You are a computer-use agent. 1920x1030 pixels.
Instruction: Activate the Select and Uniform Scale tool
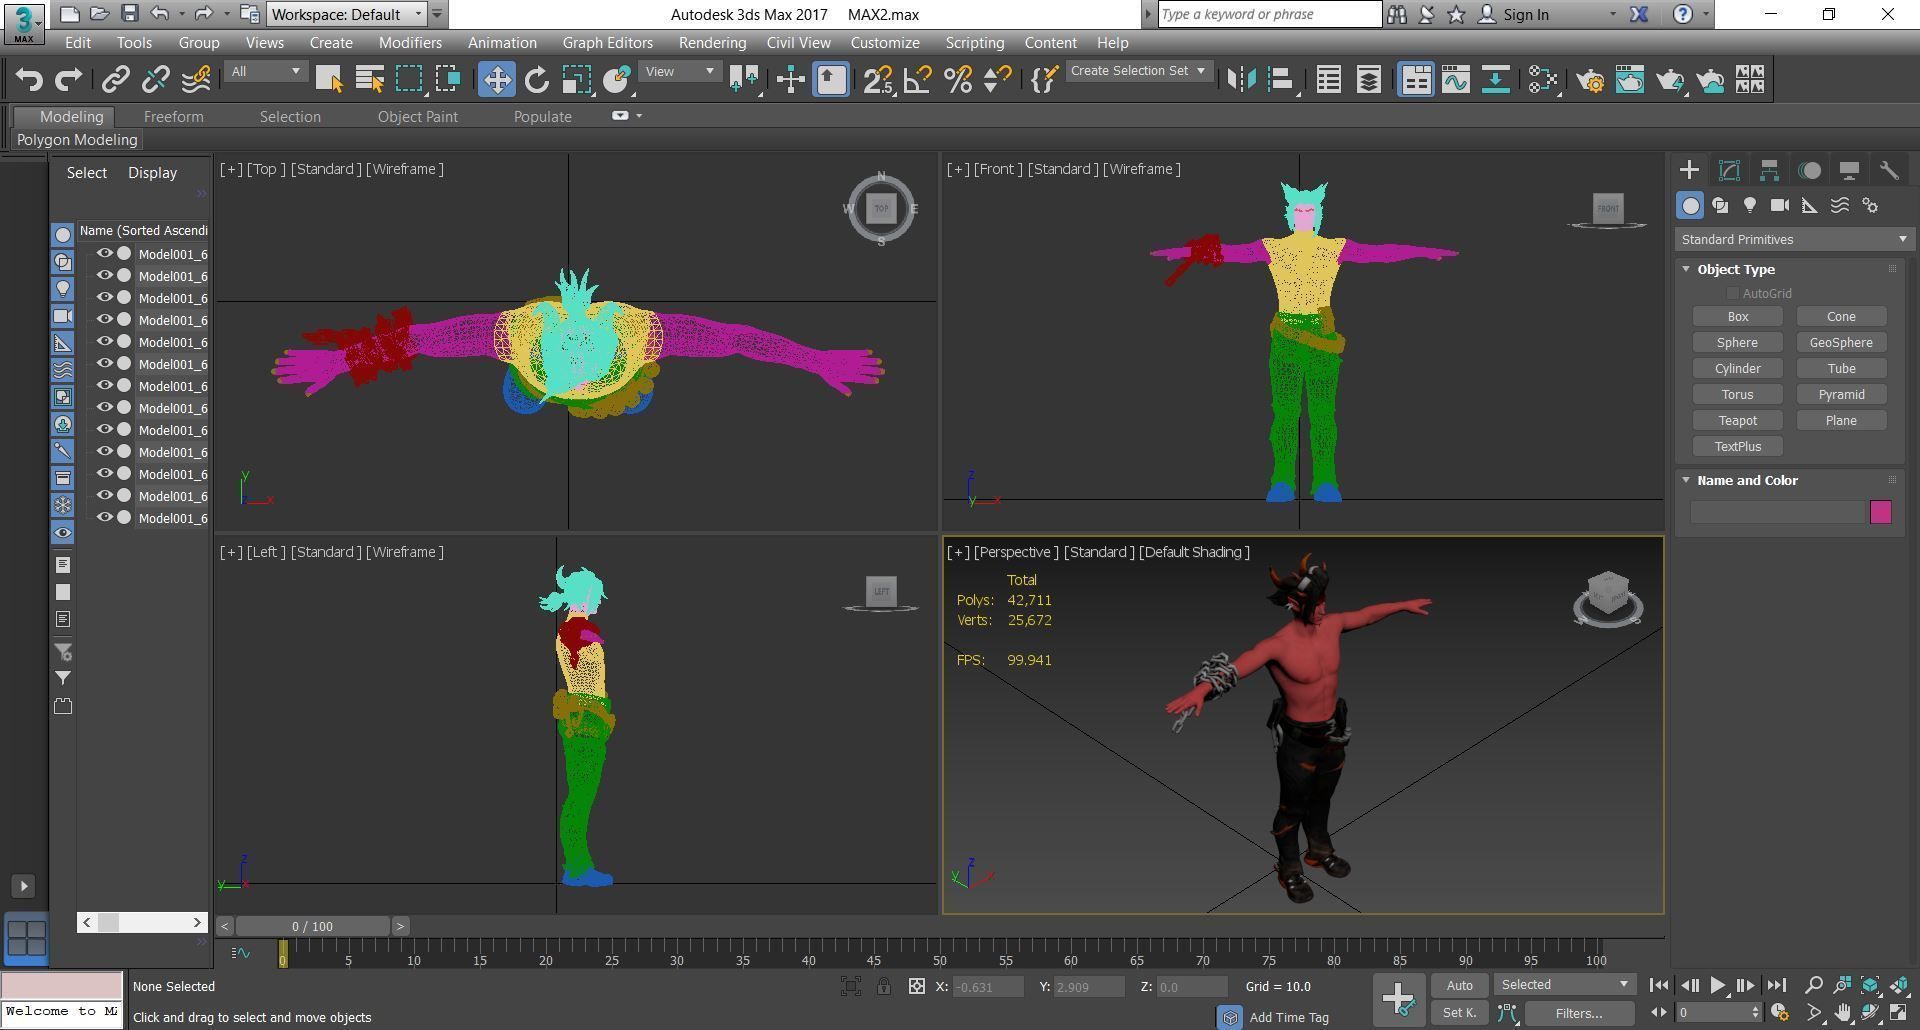(x=577, y=80)
